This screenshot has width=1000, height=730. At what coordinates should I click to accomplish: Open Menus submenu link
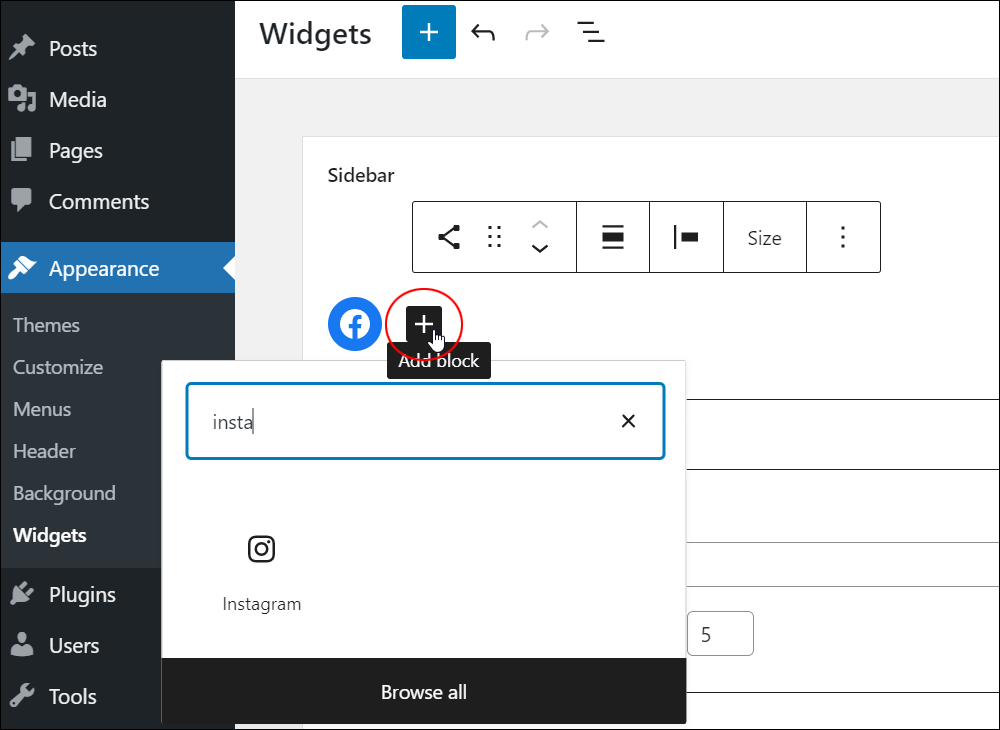click(x=42, y=409)
